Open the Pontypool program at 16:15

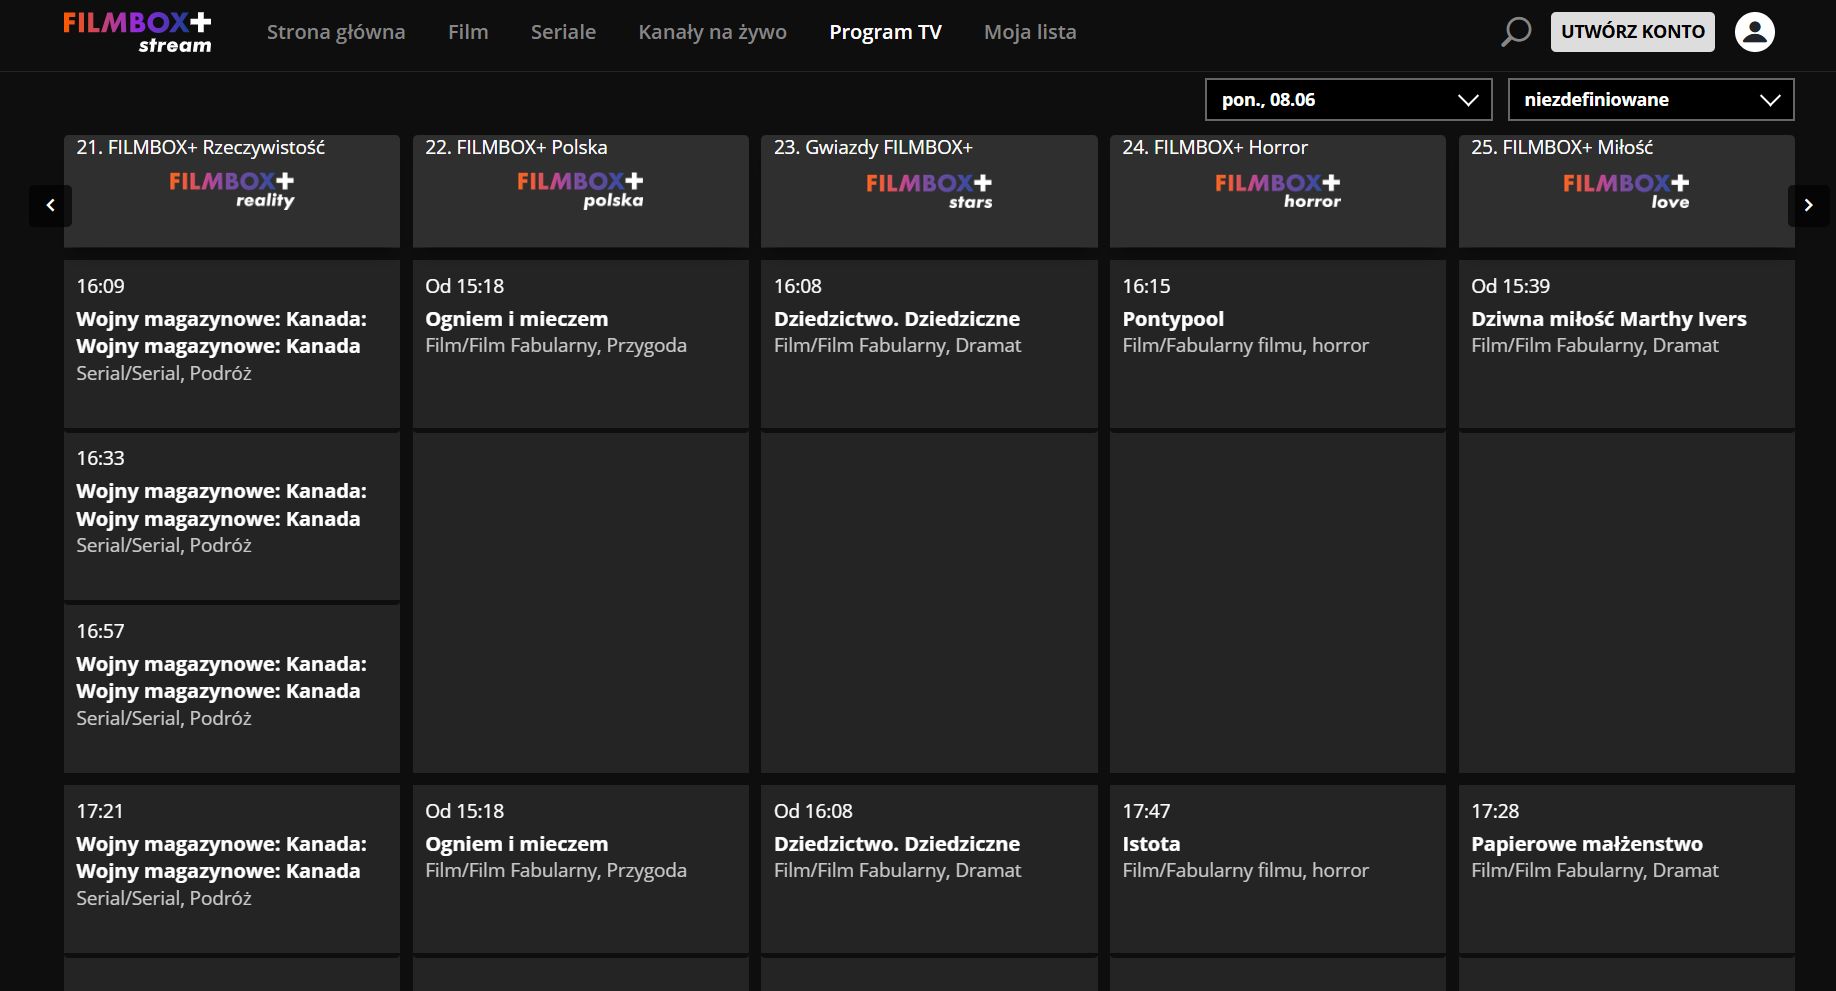[x=1278, y=344]
